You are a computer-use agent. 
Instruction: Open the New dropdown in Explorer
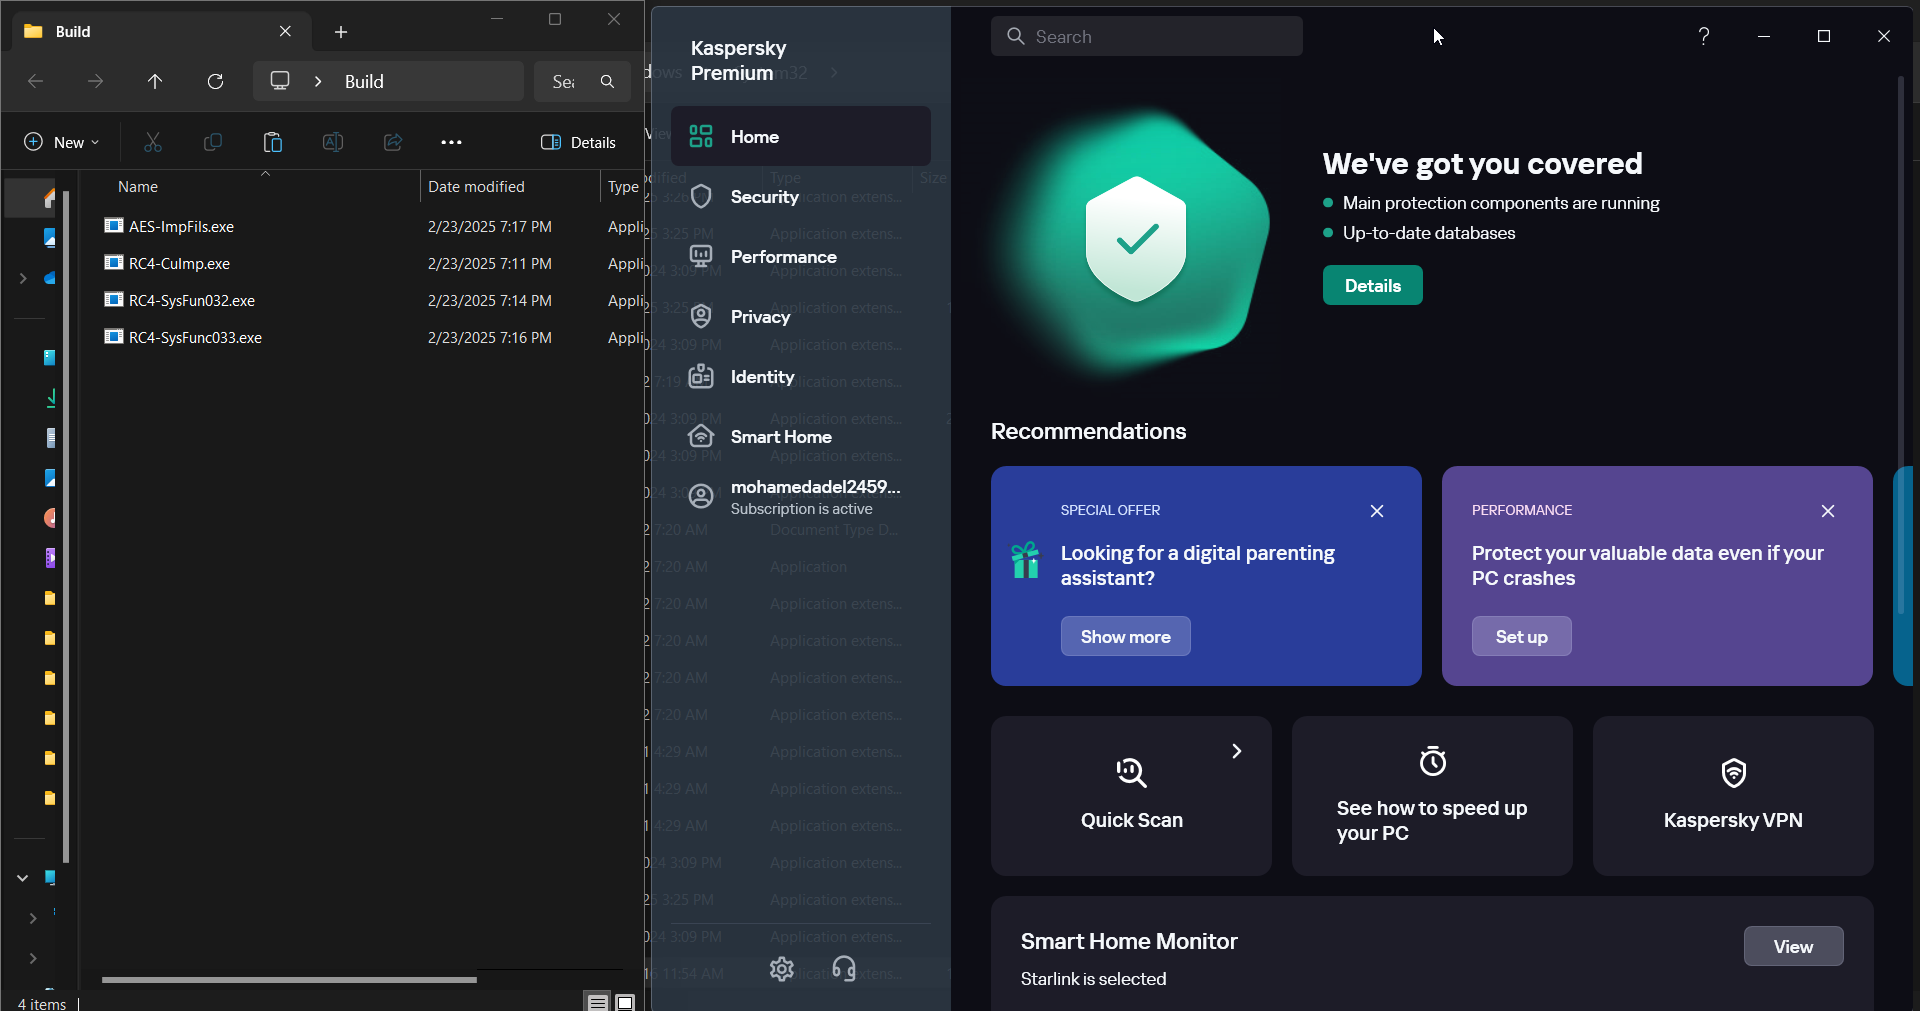(x=62, y=142)
